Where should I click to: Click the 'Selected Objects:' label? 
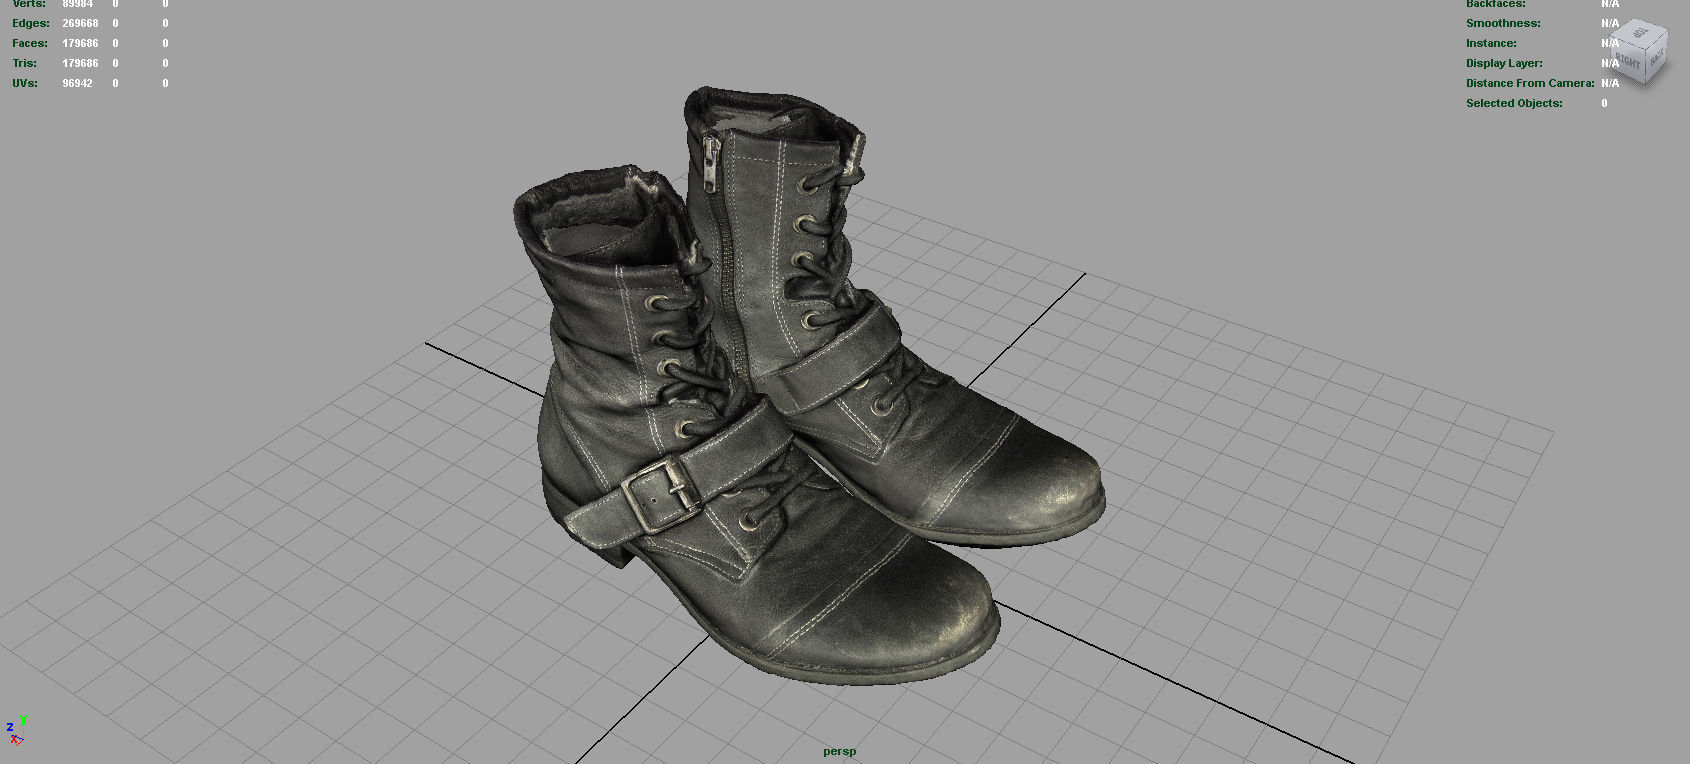coord(1514,103)
